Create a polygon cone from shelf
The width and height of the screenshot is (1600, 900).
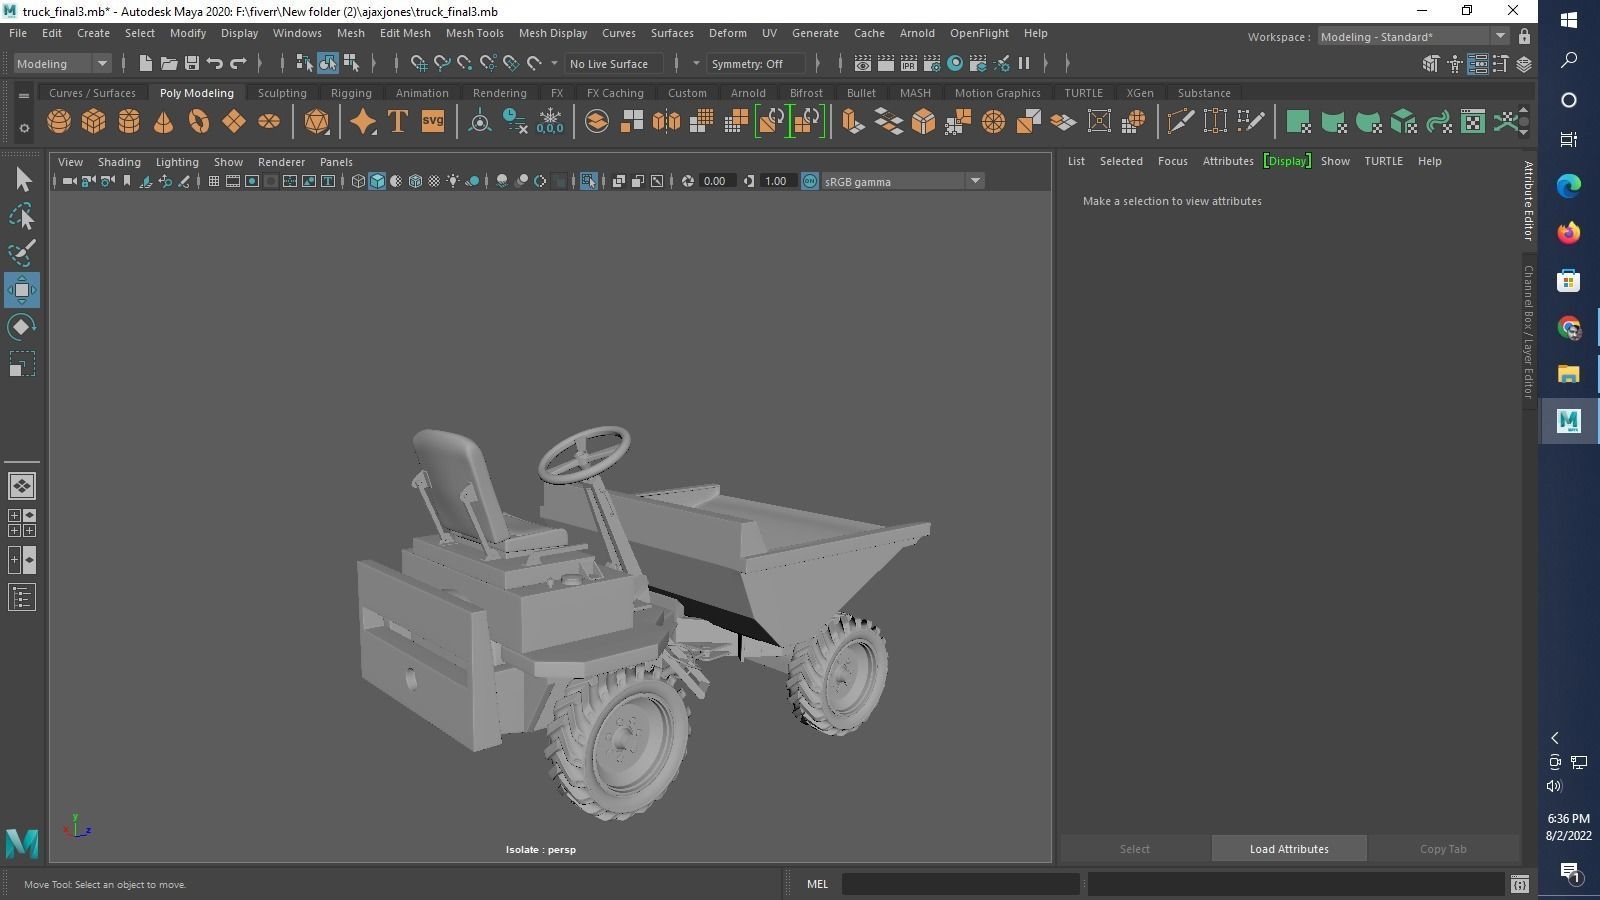(x=163, y=122)
